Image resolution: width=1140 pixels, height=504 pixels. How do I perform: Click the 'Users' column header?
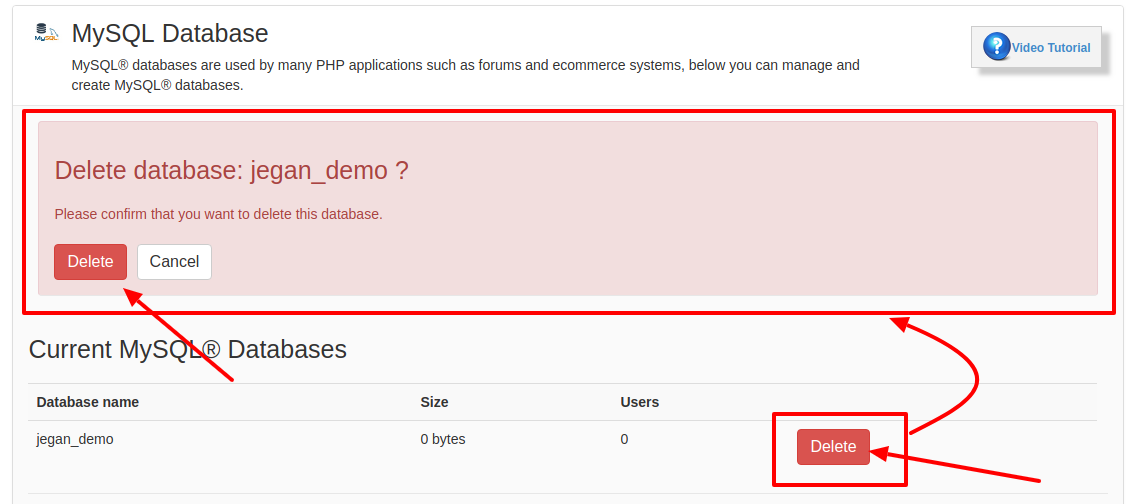640,402
